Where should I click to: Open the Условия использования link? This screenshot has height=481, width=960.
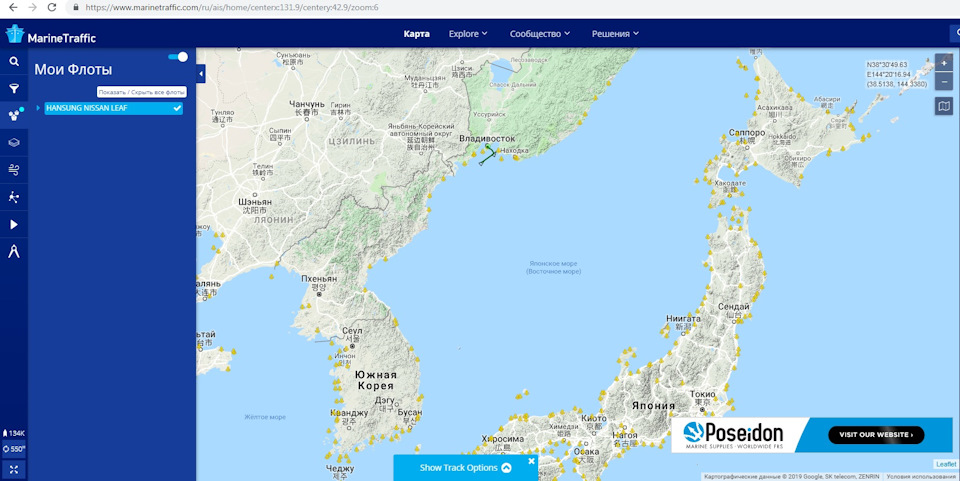[921, 476]
